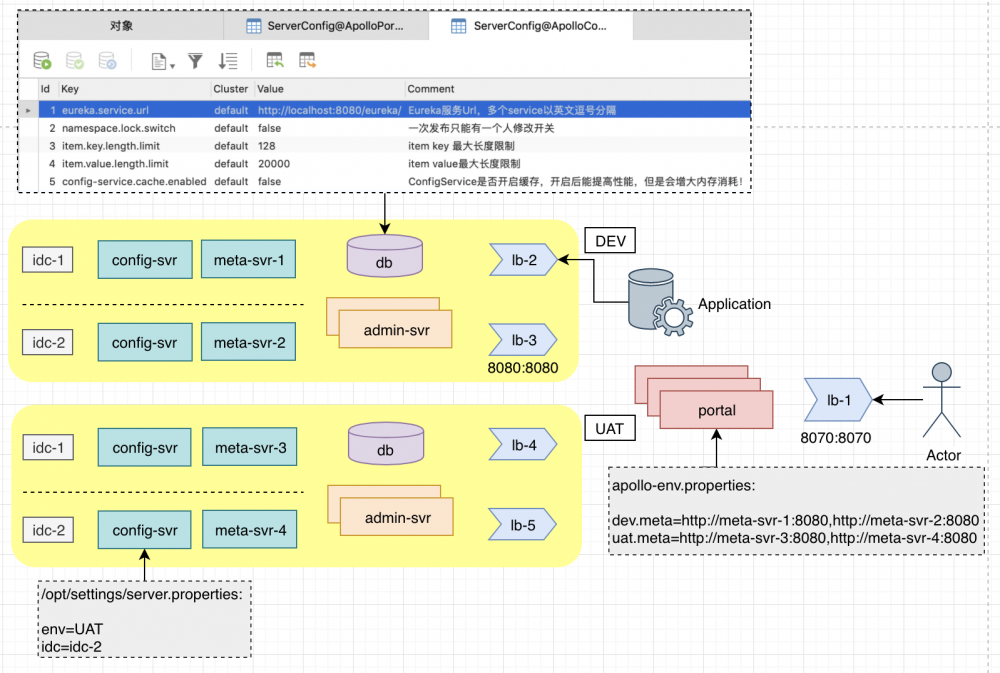The height and width of the screenshot is (673, 1000).
Task: Click the Value column header
Action: click(329, 89)
